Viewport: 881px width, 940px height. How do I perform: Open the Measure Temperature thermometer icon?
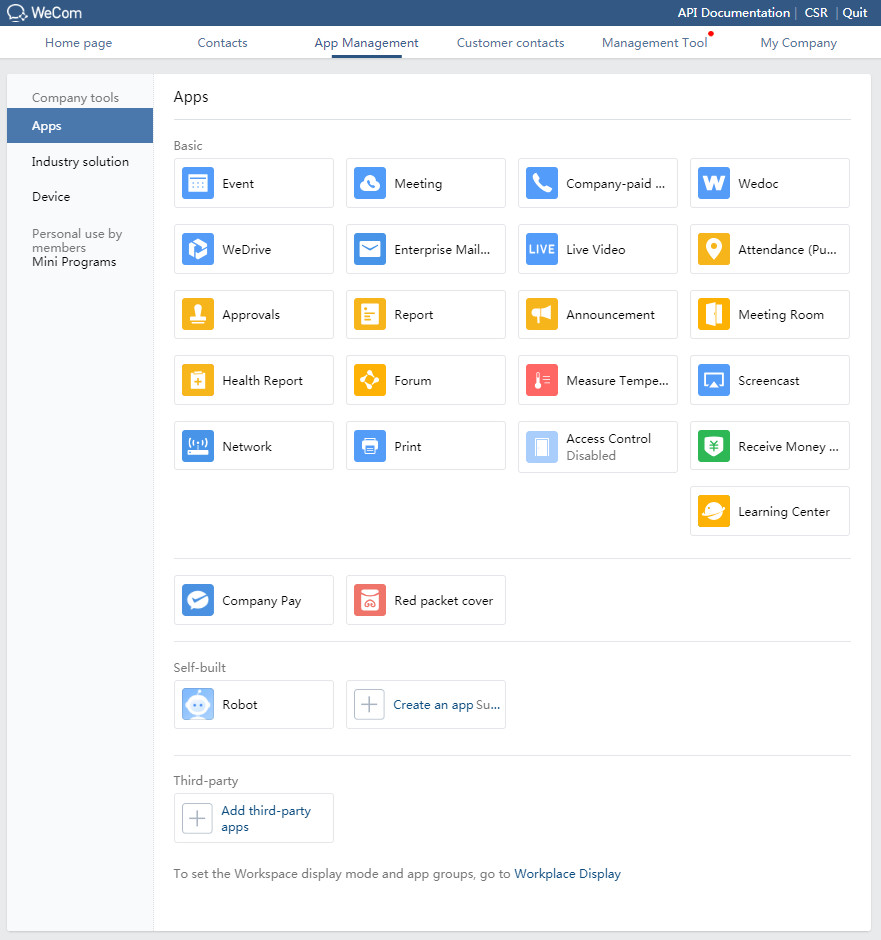tap(542, 380)
